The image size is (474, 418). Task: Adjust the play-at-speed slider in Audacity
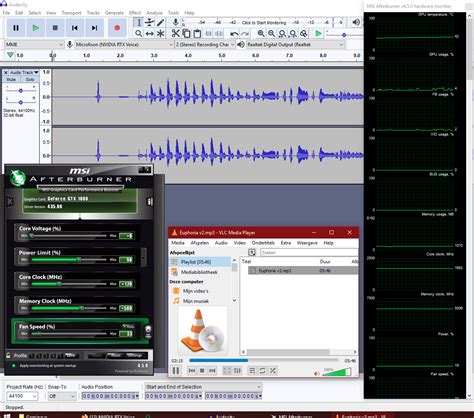[344, 35]
